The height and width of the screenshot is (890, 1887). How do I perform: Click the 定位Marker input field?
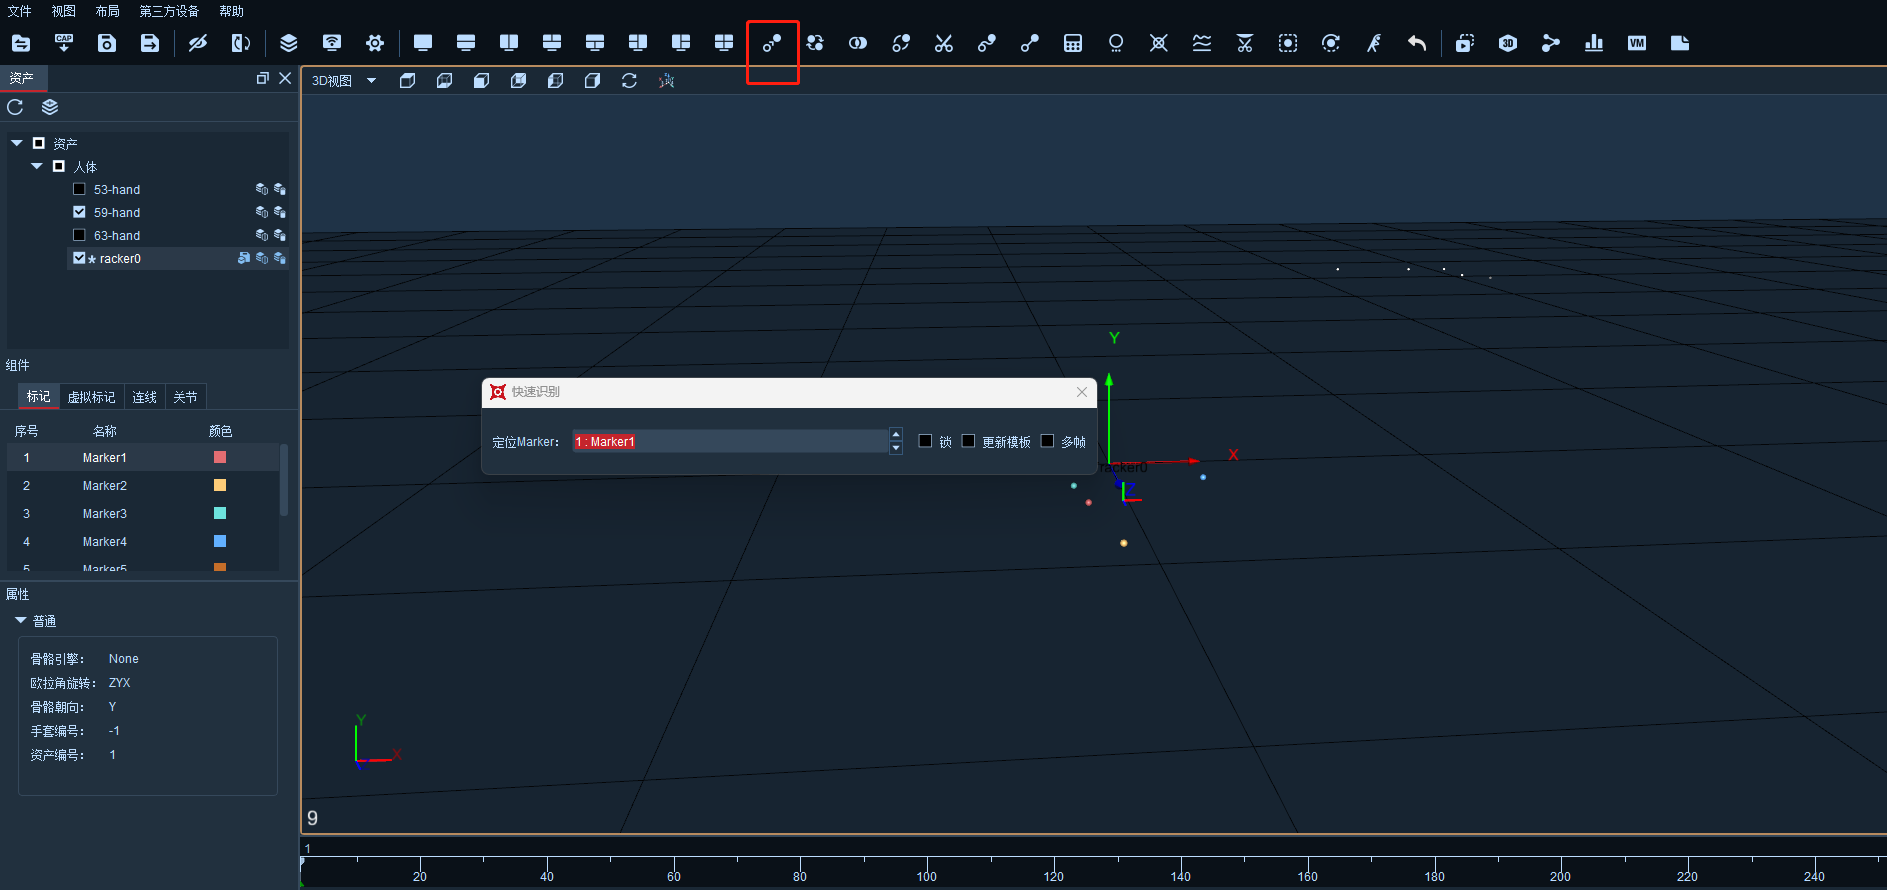730,441
